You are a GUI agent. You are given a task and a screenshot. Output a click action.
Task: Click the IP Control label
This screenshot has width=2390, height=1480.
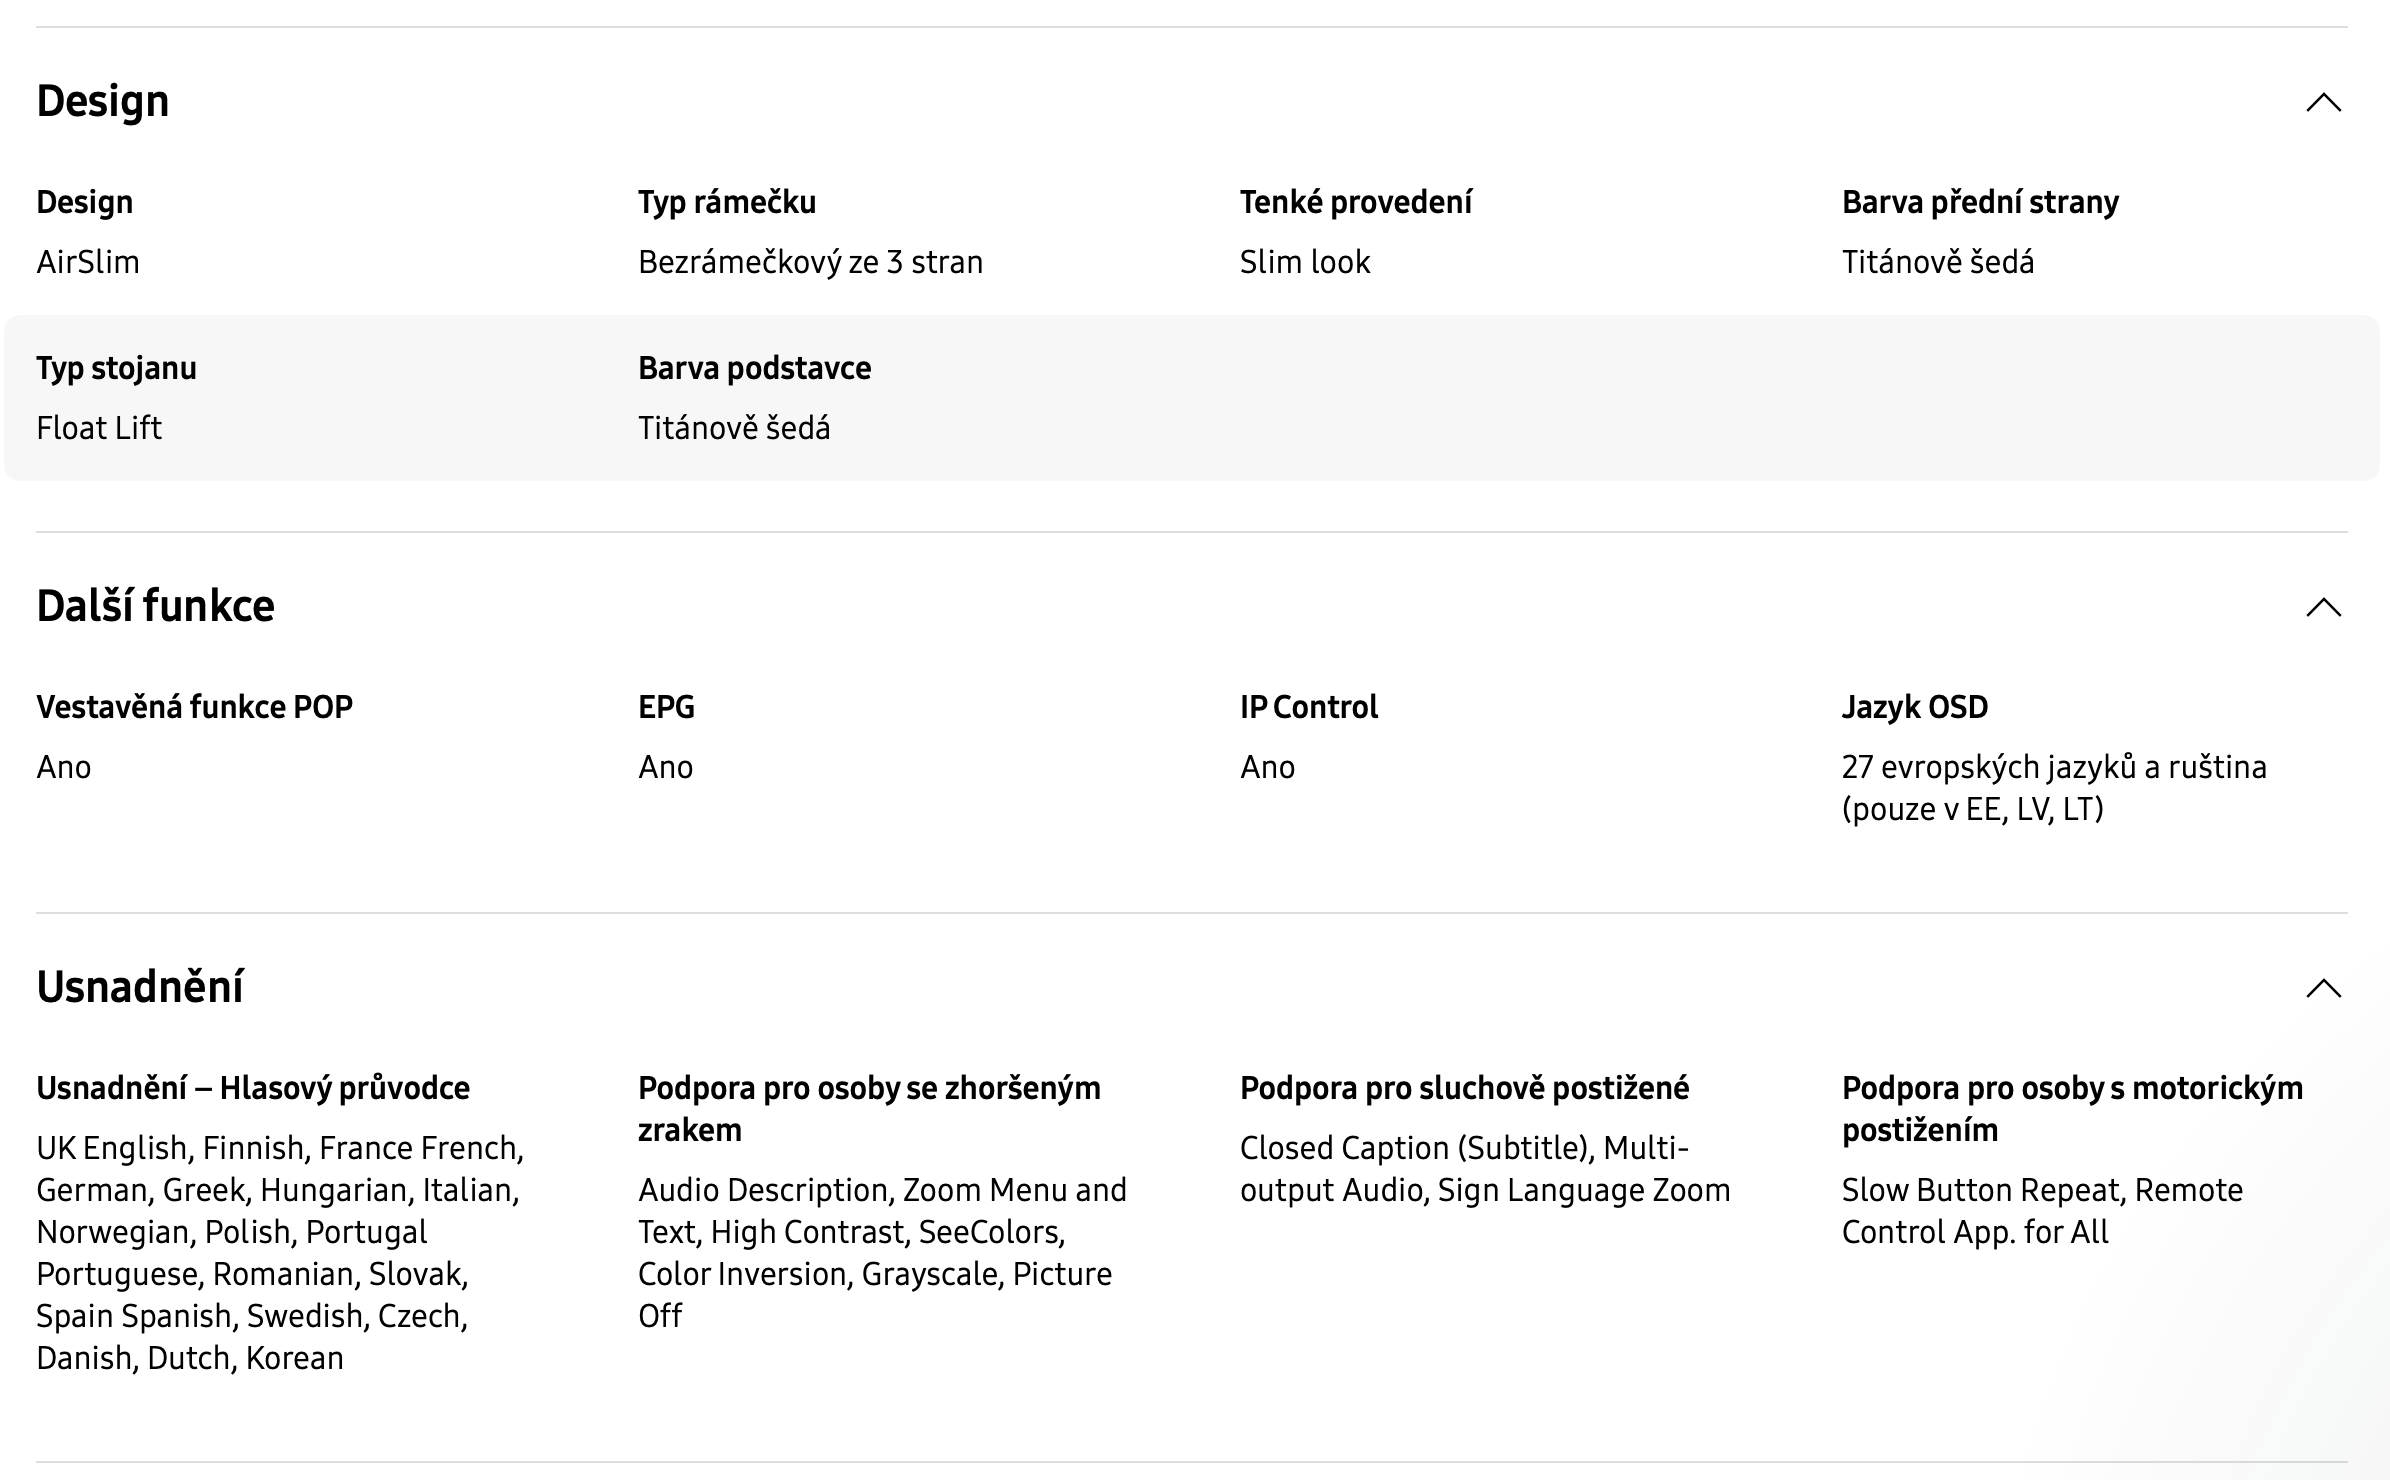(1309, 707)
